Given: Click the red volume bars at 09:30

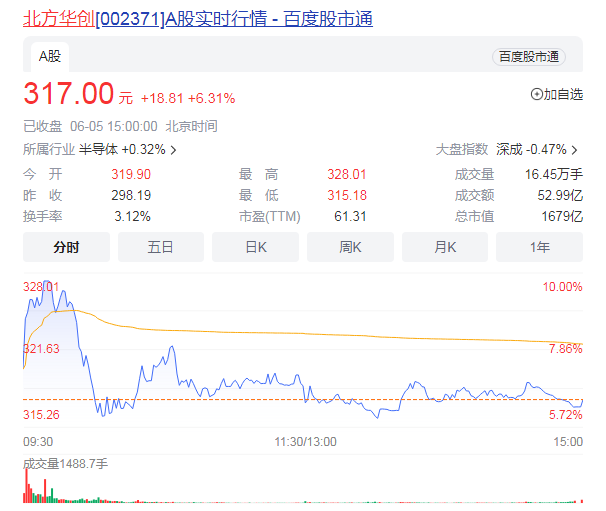Looking at the screenshot, I should [x=27, y=488].
